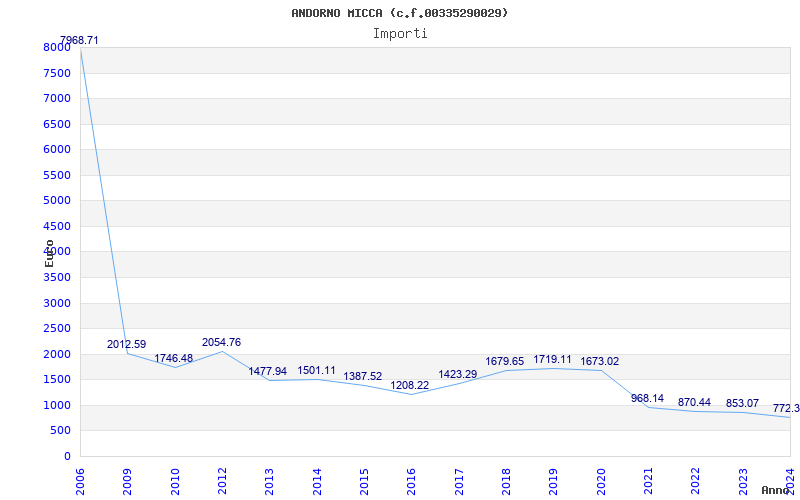Select data label 1673.02
Viewport: 800px width, 500px height.
tap(599, 362)
